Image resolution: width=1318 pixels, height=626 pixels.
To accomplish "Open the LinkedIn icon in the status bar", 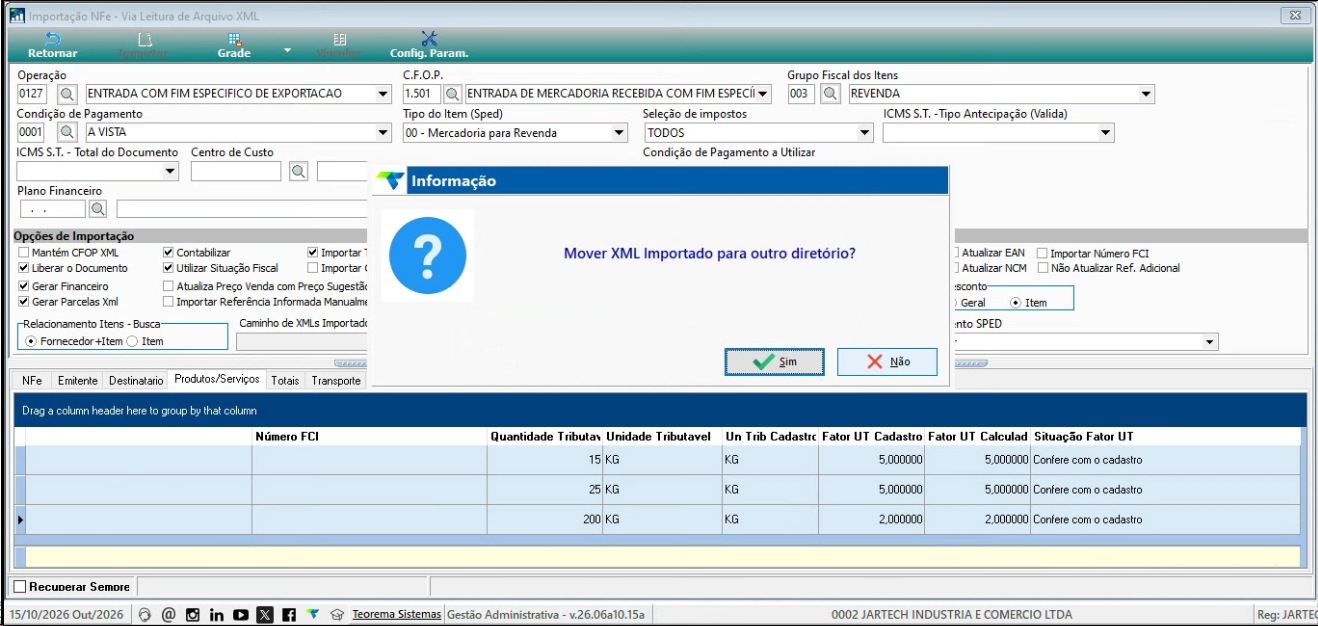I will [x=217, y=614].
